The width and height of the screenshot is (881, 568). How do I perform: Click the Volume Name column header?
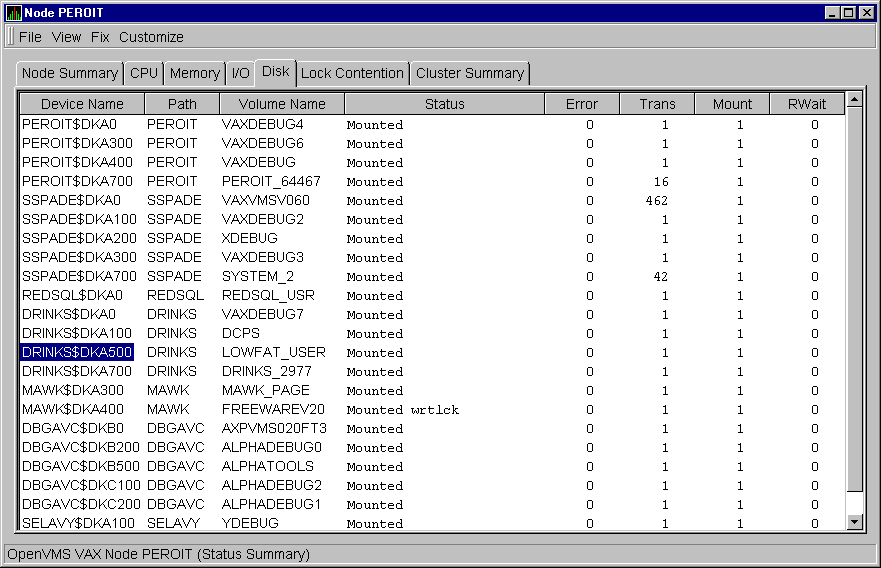(x=282, y=104)
